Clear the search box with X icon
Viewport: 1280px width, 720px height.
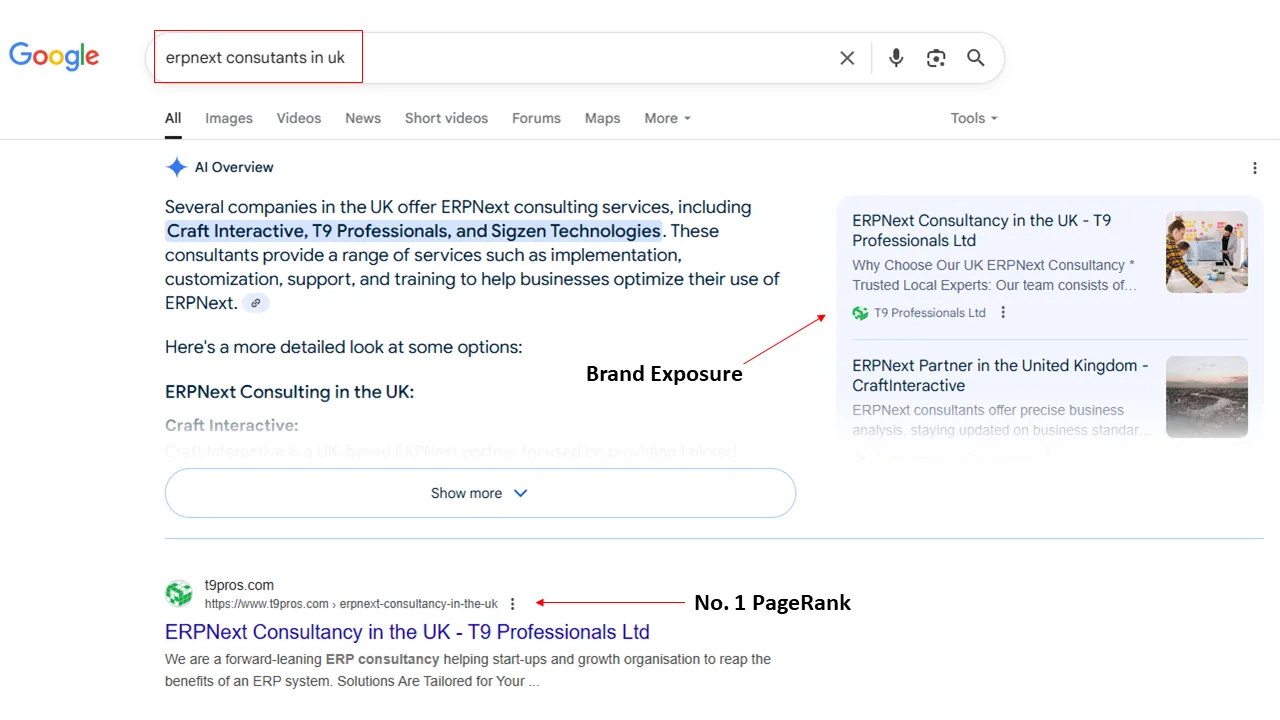pyautogui.click(x=847, y=58)
